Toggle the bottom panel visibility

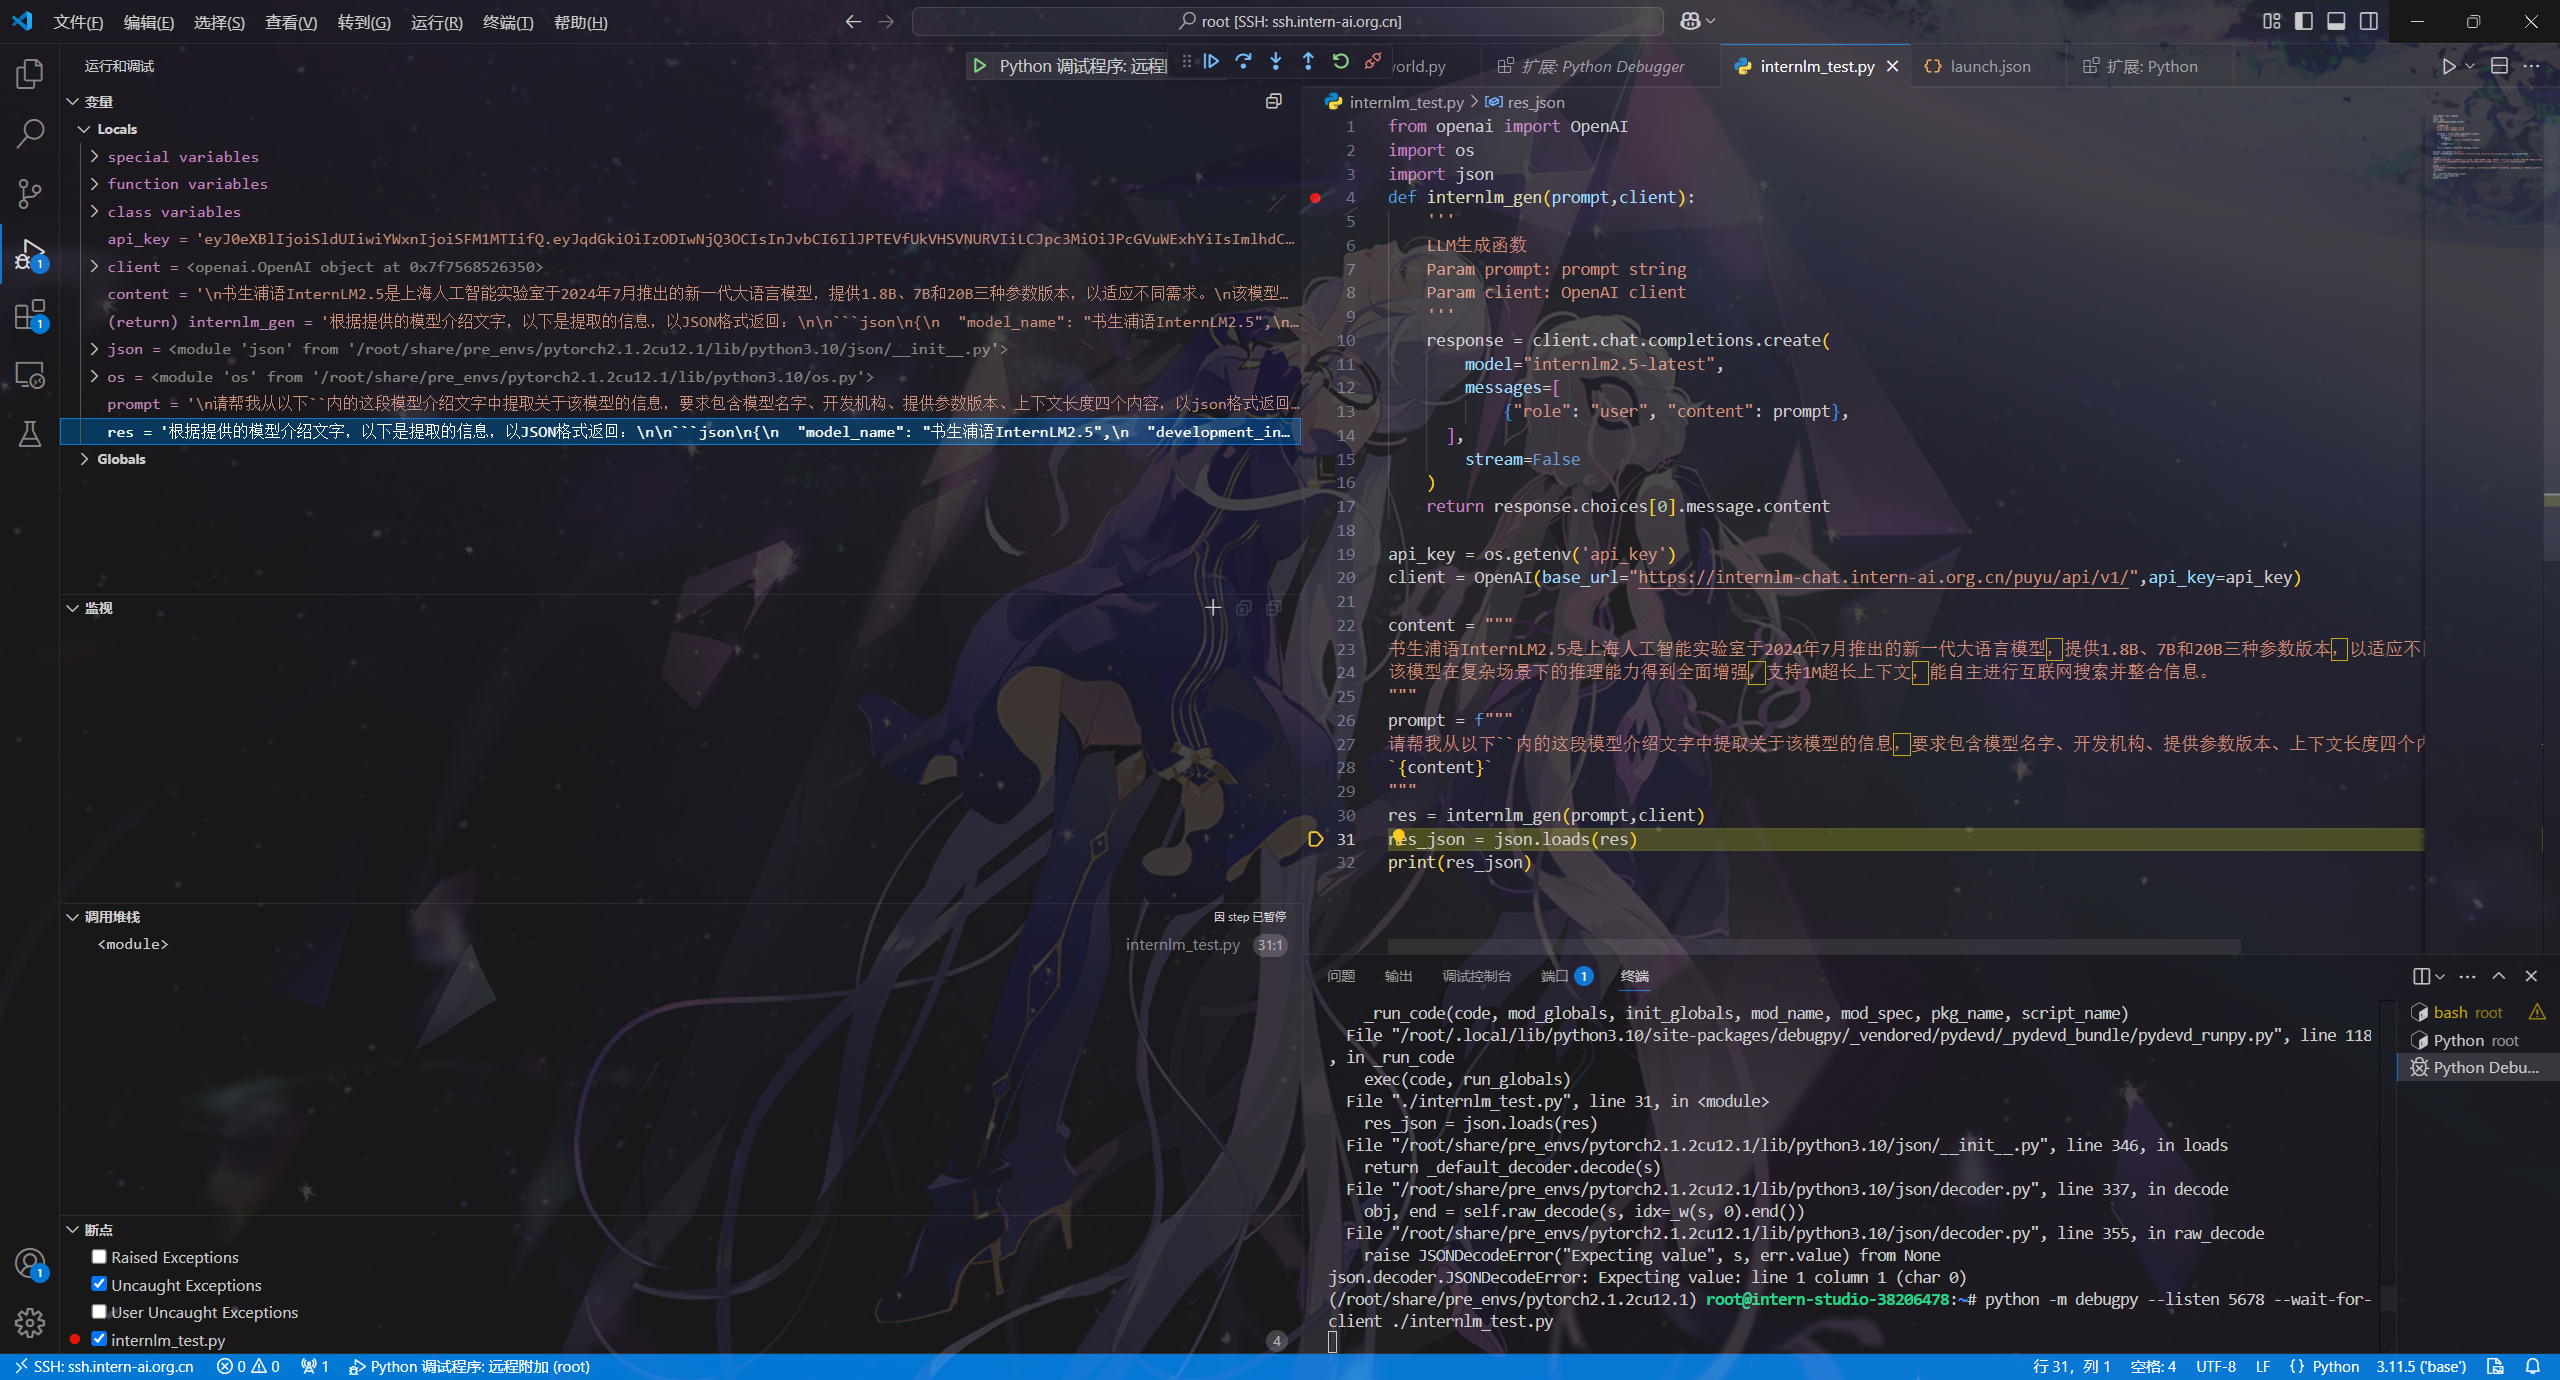coord(2336,21)
